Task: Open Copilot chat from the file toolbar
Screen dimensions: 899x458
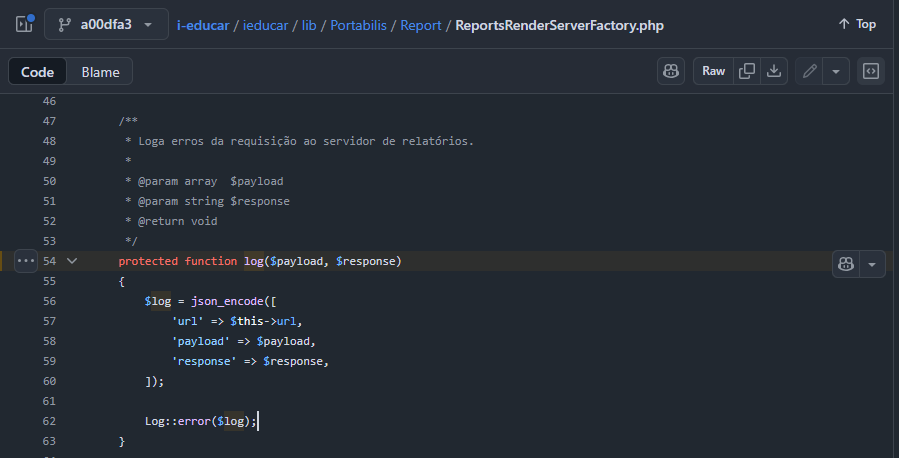Action: [x=671, y=71]
